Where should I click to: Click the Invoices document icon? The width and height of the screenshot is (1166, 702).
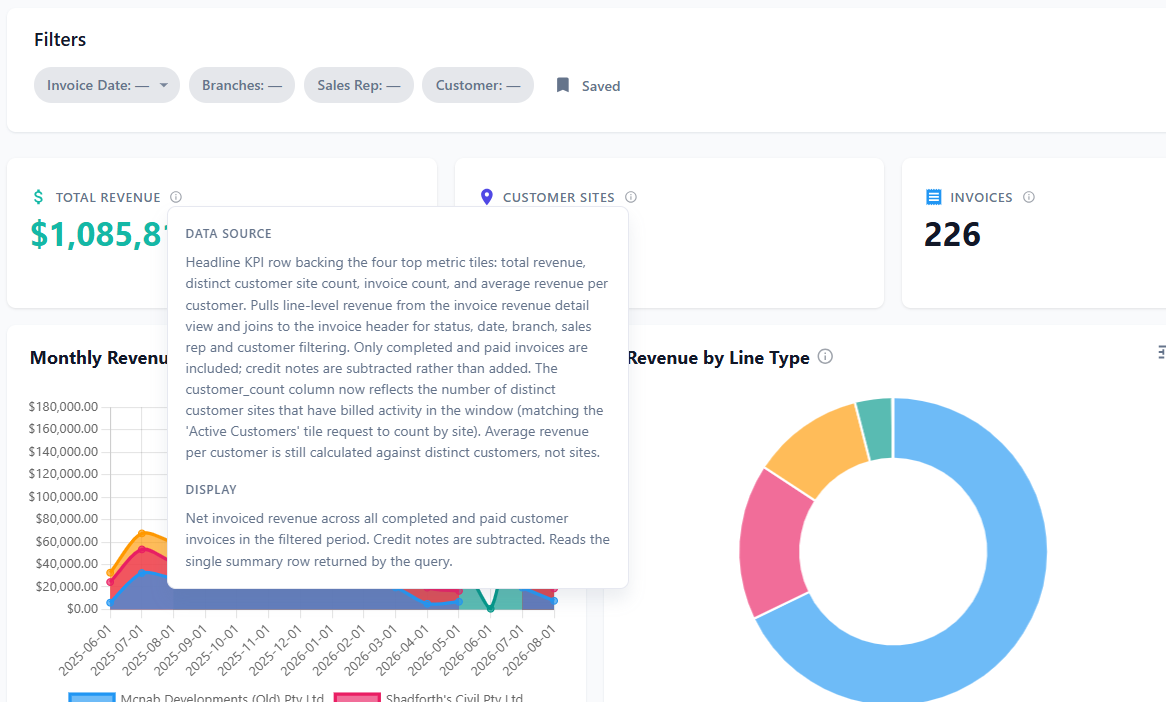pyautogui.click(x=933, y=197)
